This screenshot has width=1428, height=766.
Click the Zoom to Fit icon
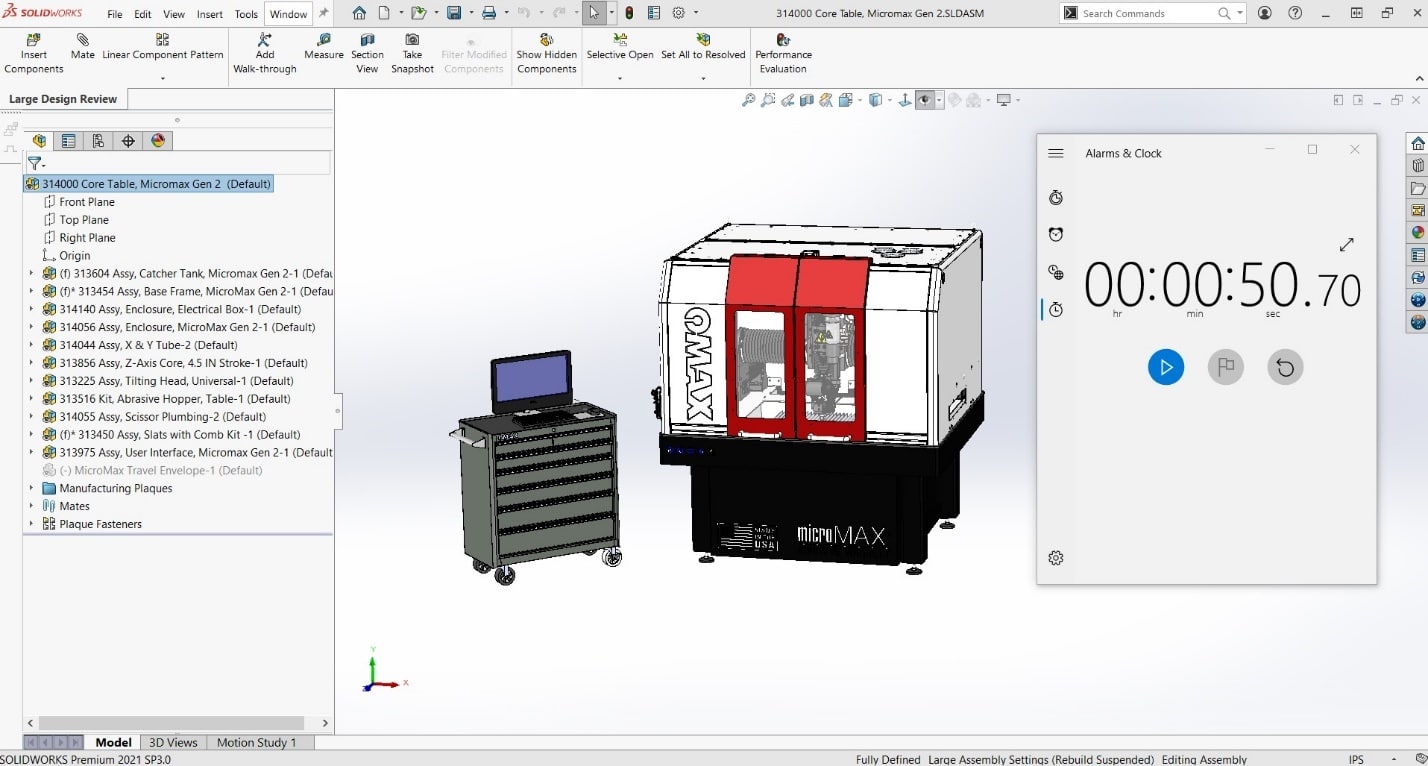point(748,100)
